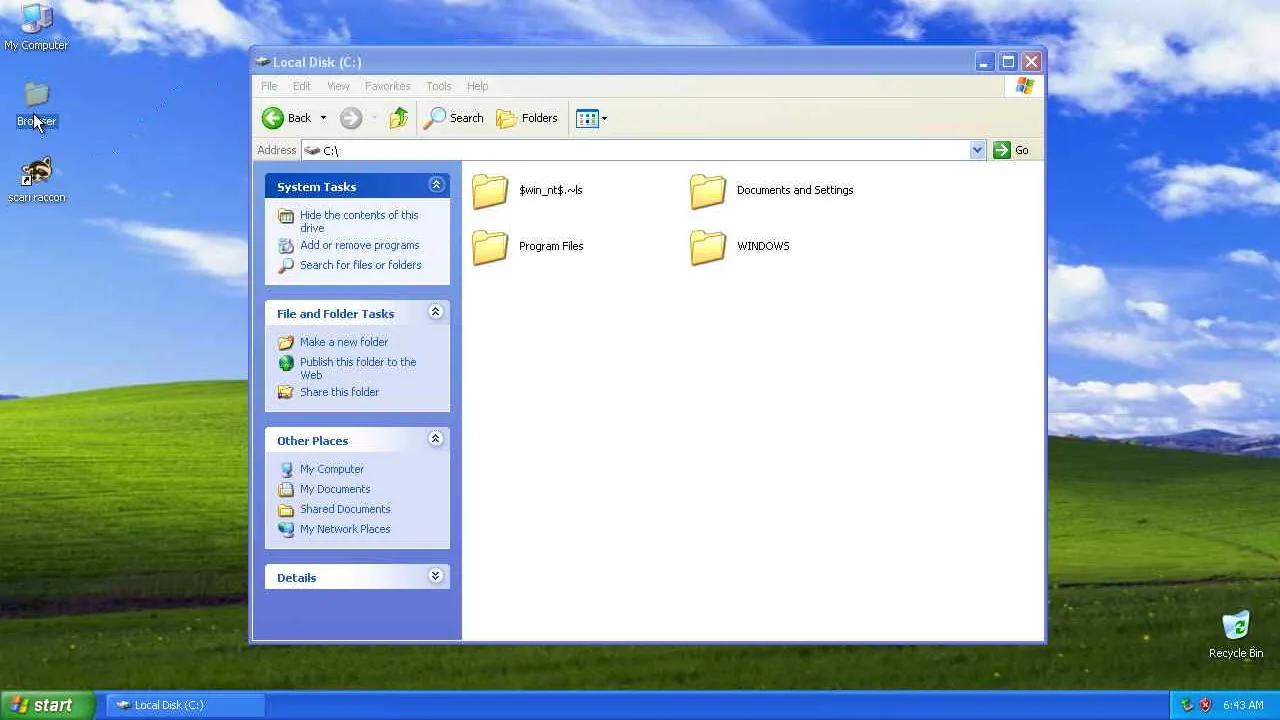Click the green Safely Remove Hardware tray icon
Viewport: 1280px width, 720px height.
[x=1187, y=705]
